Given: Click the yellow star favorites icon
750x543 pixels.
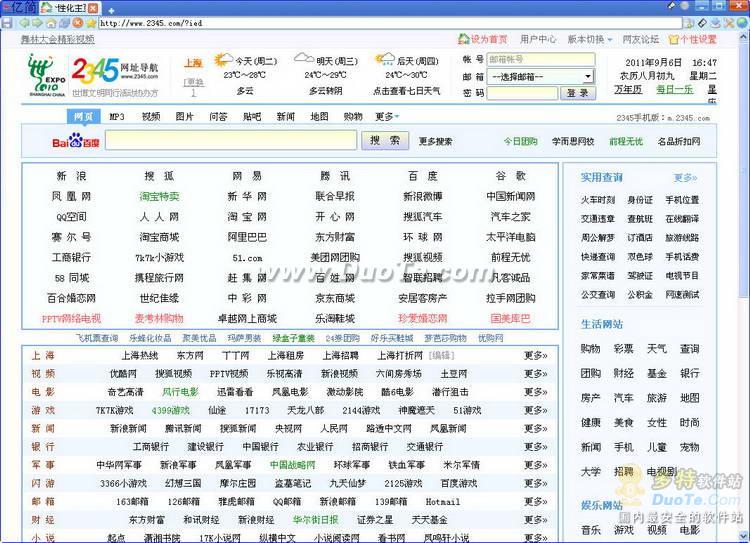Looking at the screenshot, I should [90, 23].
